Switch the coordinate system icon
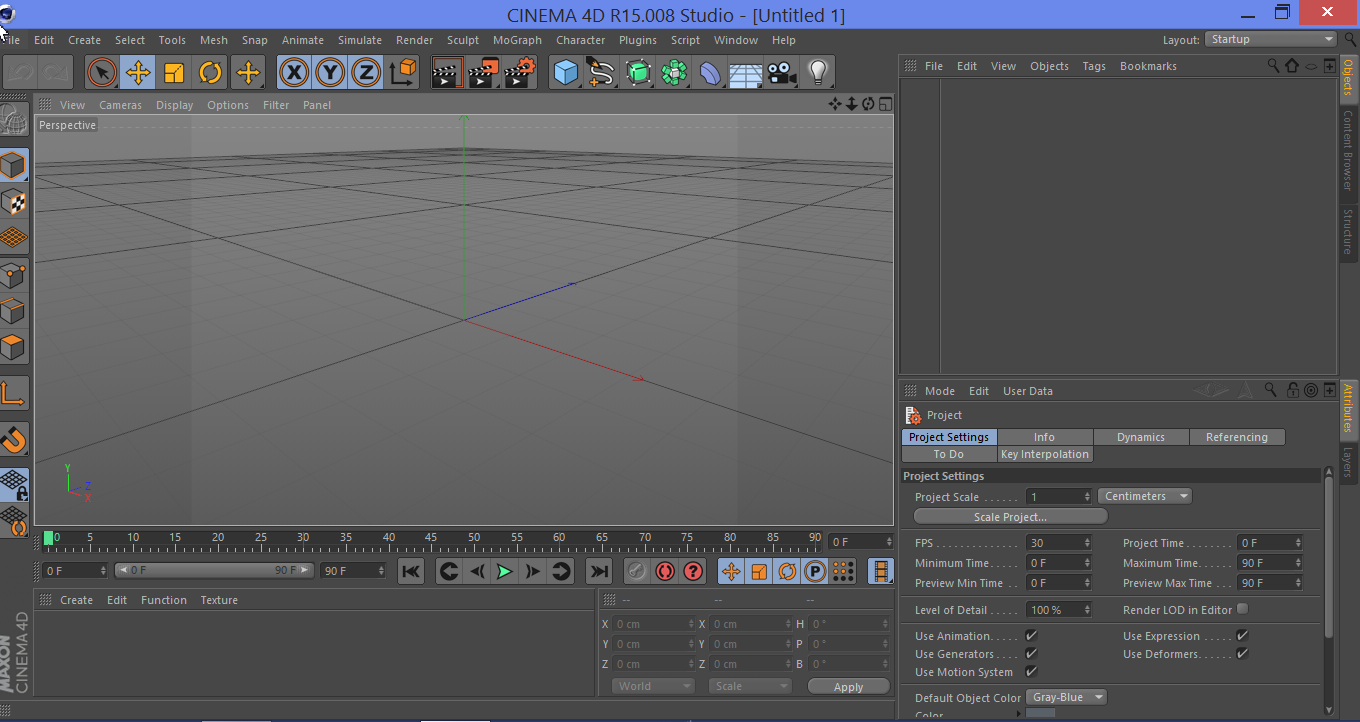Screen dimensions: 1360x722 click(403, 72)
